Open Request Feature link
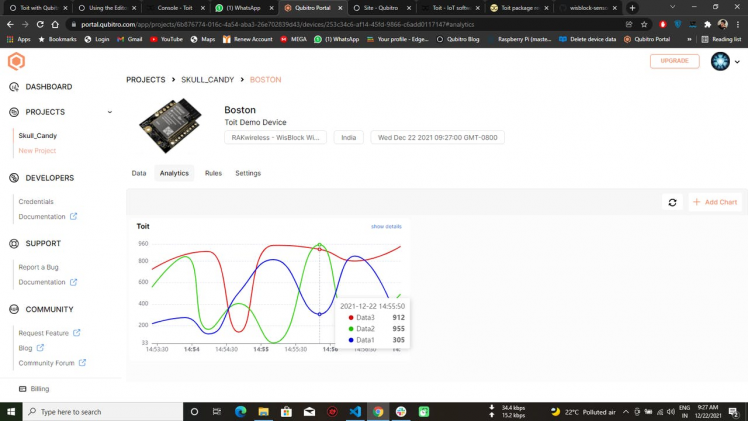The width and height of the screenshot is (748, 421). coord(49,333)
